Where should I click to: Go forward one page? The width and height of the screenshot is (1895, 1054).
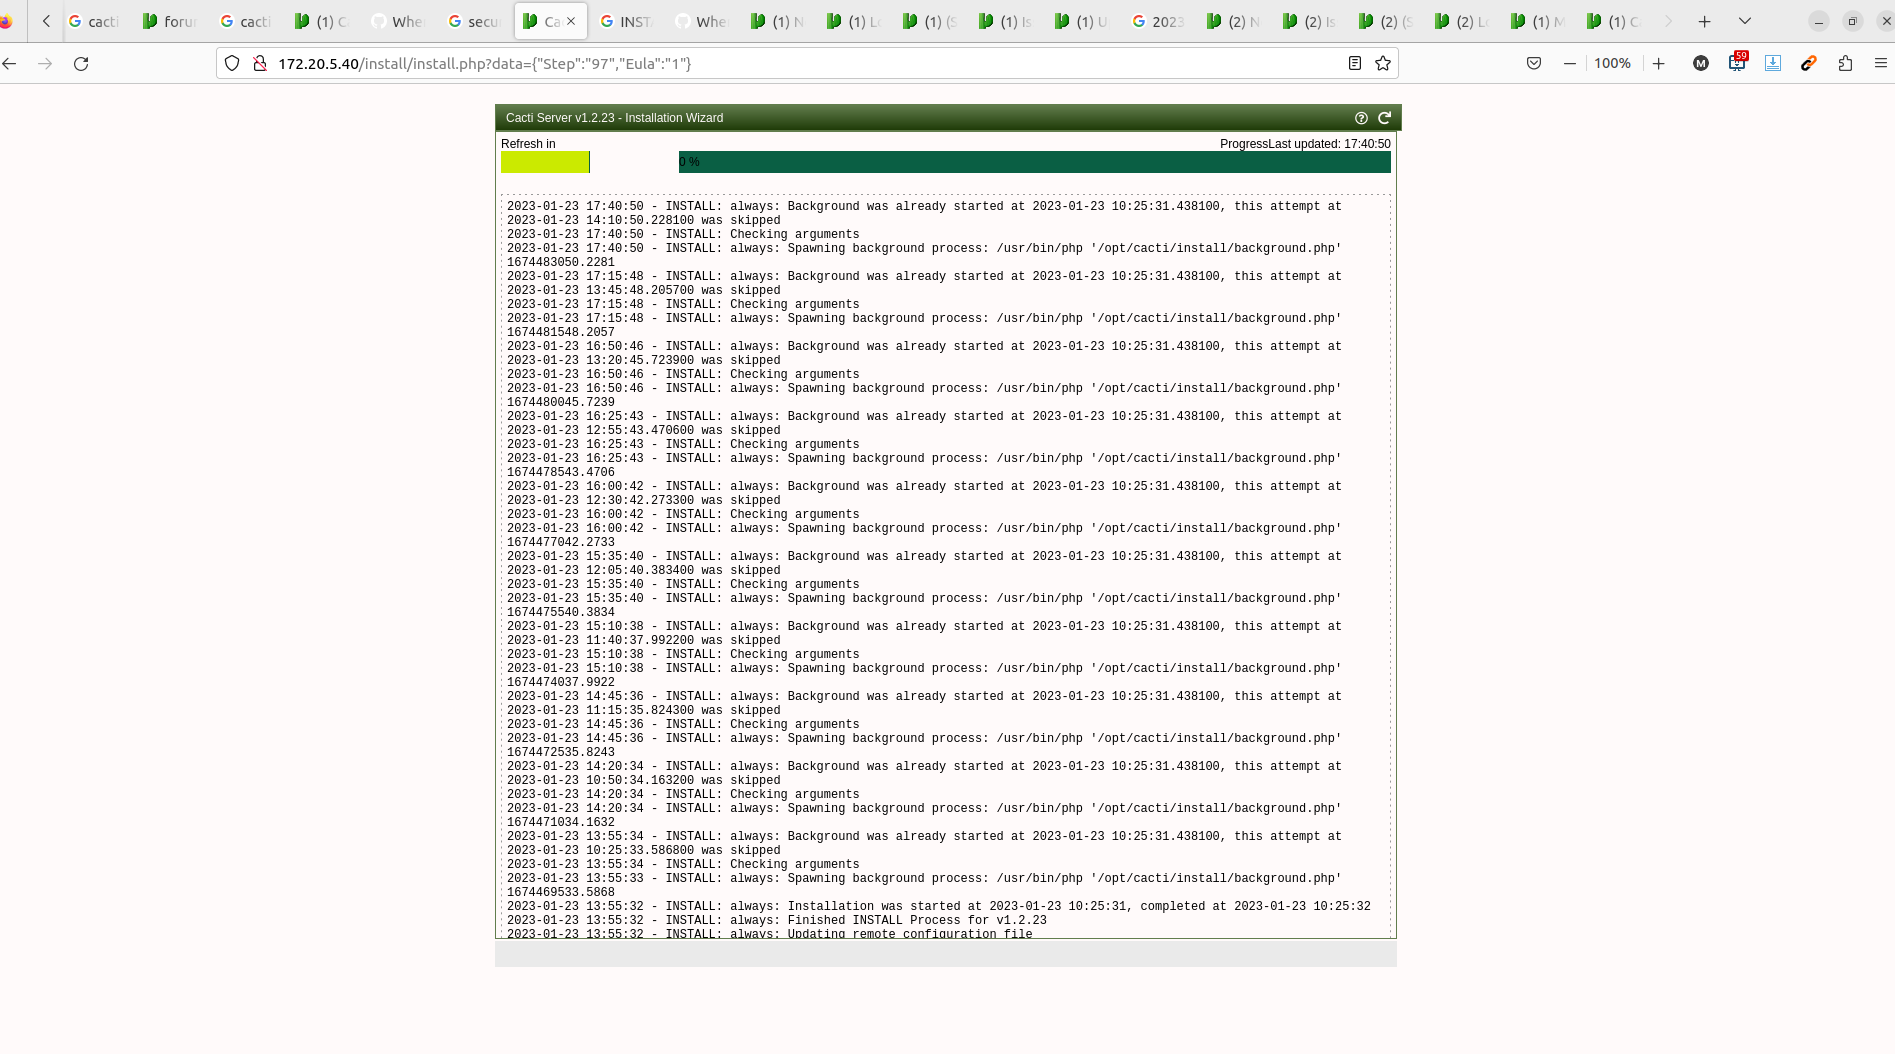point(45,63)
